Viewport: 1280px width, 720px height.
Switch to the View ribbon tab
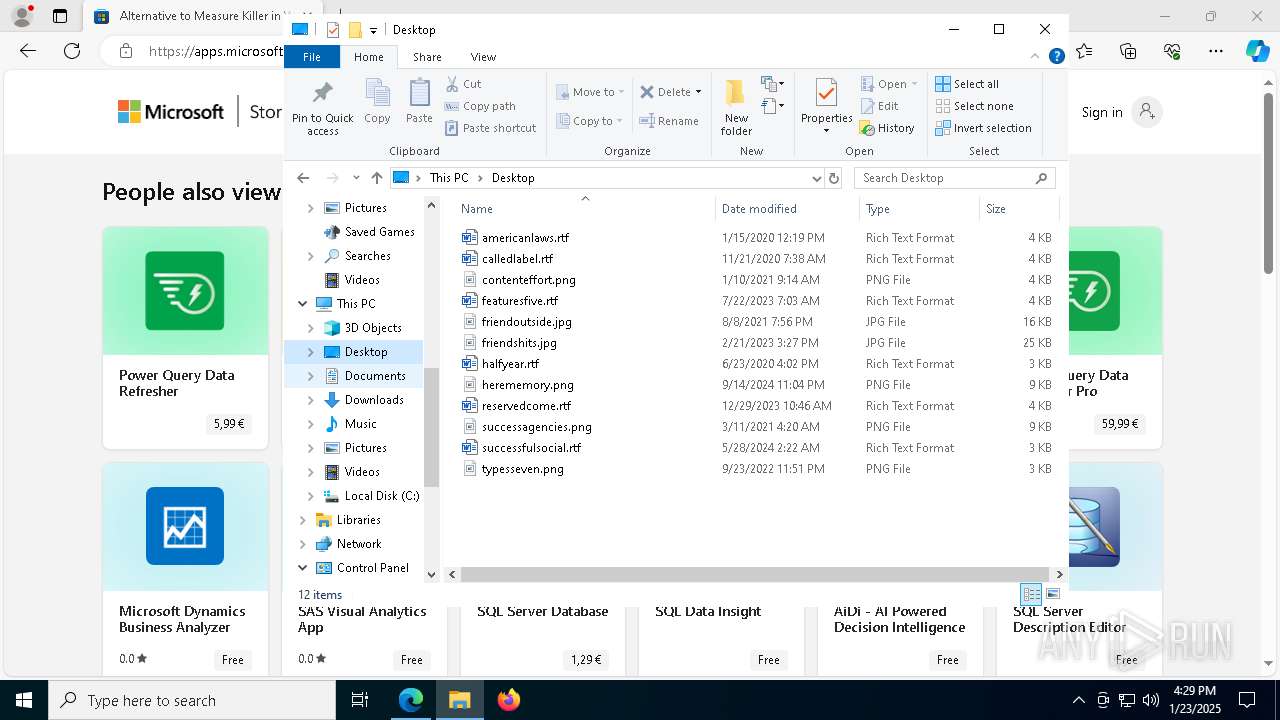coord(483,57)
